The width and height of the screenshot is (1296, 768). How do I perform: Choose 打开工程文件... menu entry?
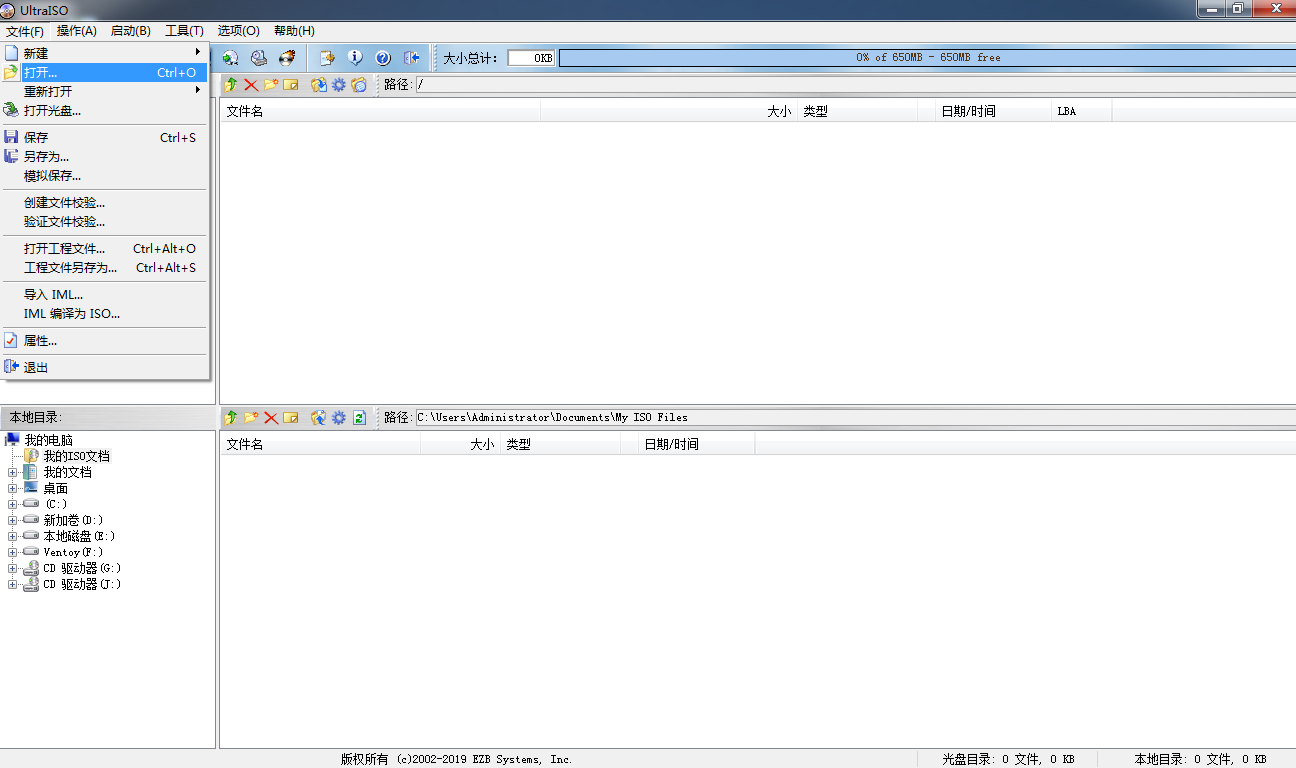pyautogui.click(x=104, y=248)
